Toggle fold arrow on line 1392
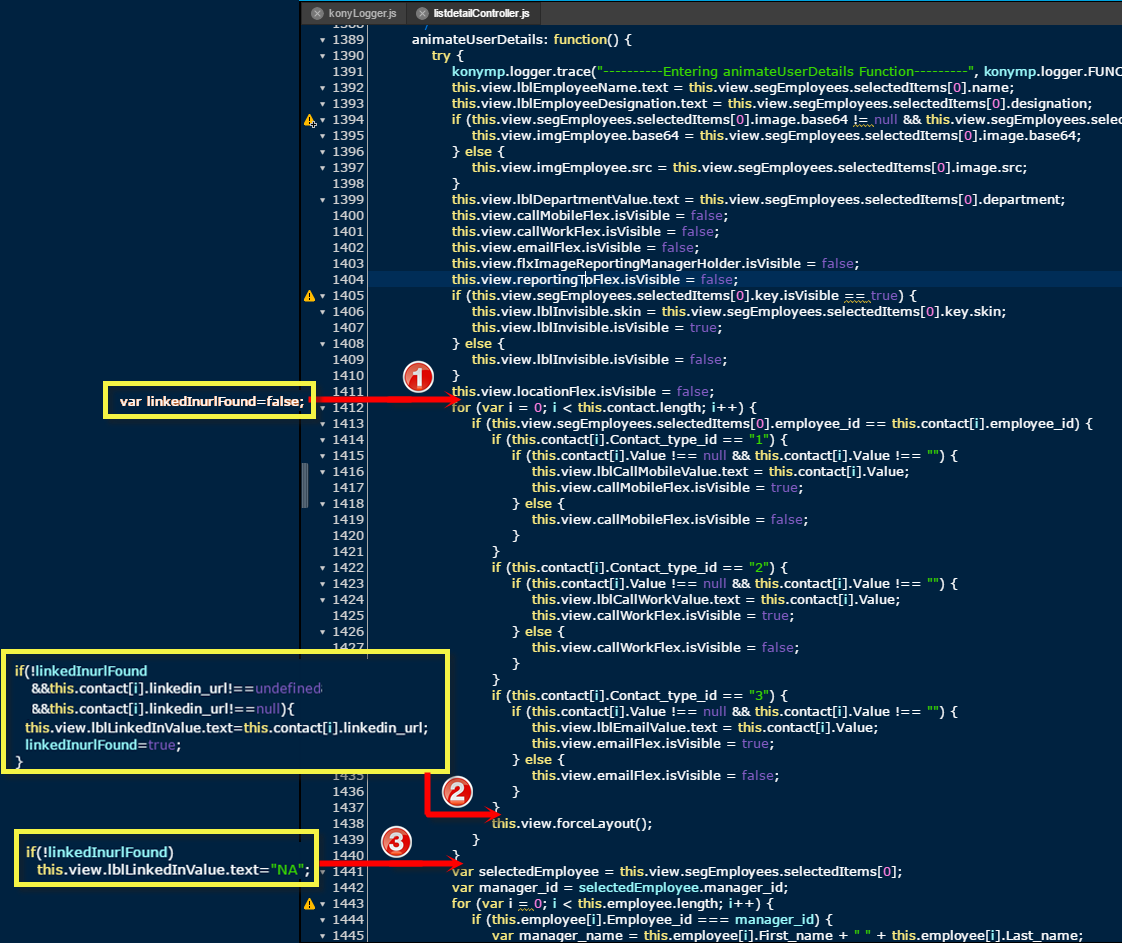This screenshot has height=943, width=1122. [323, 88]
